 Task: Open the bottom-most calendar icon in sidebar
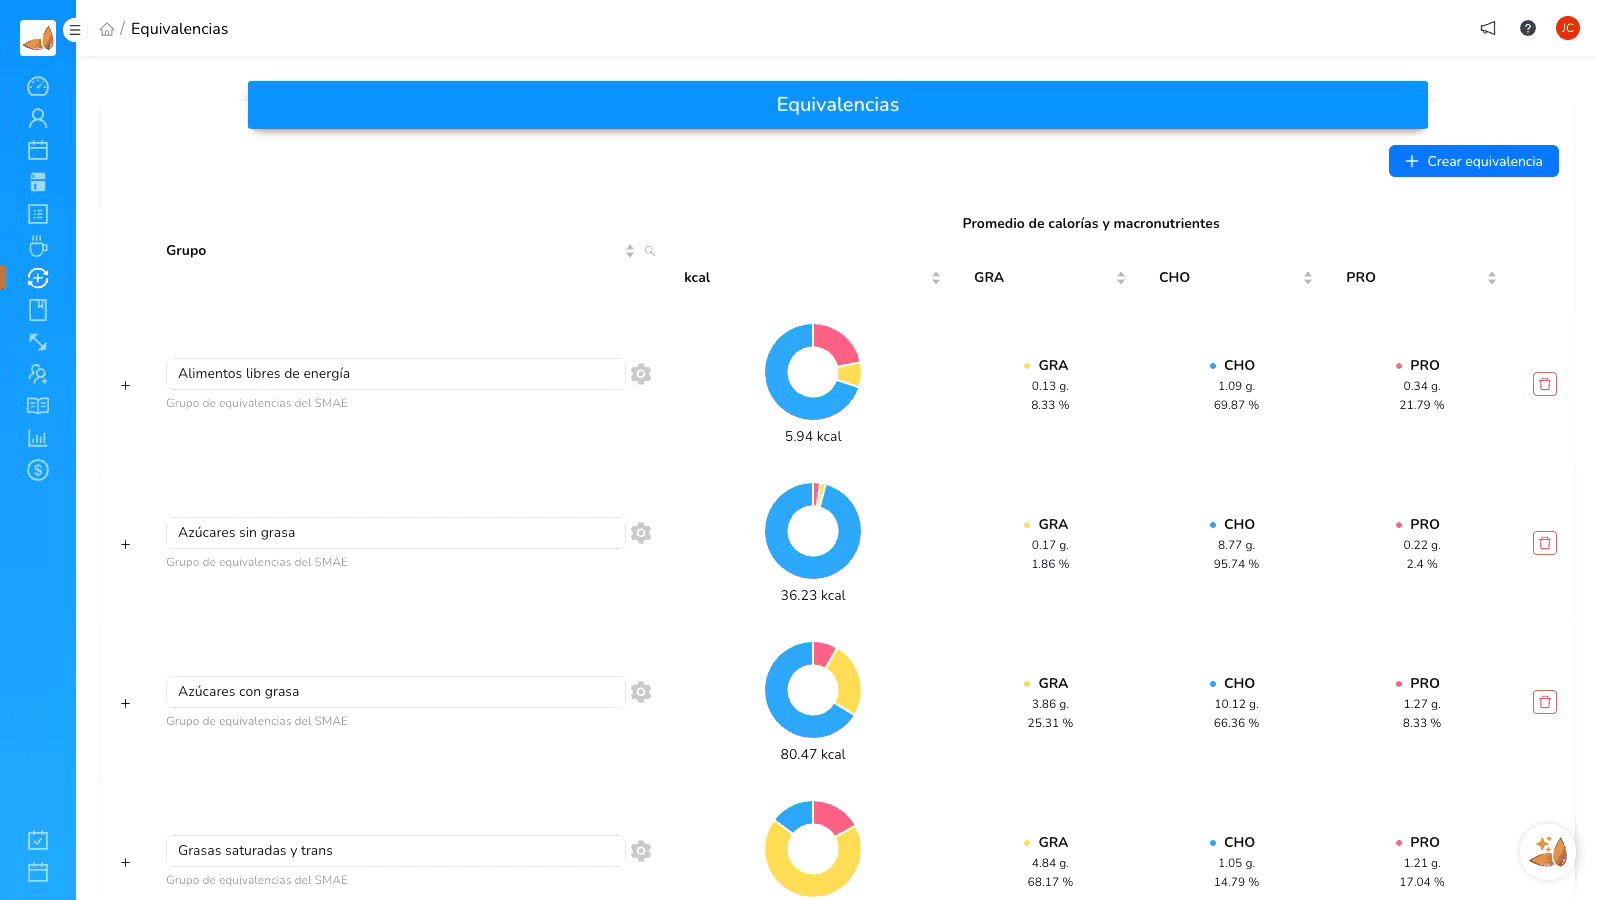(38, 872)
